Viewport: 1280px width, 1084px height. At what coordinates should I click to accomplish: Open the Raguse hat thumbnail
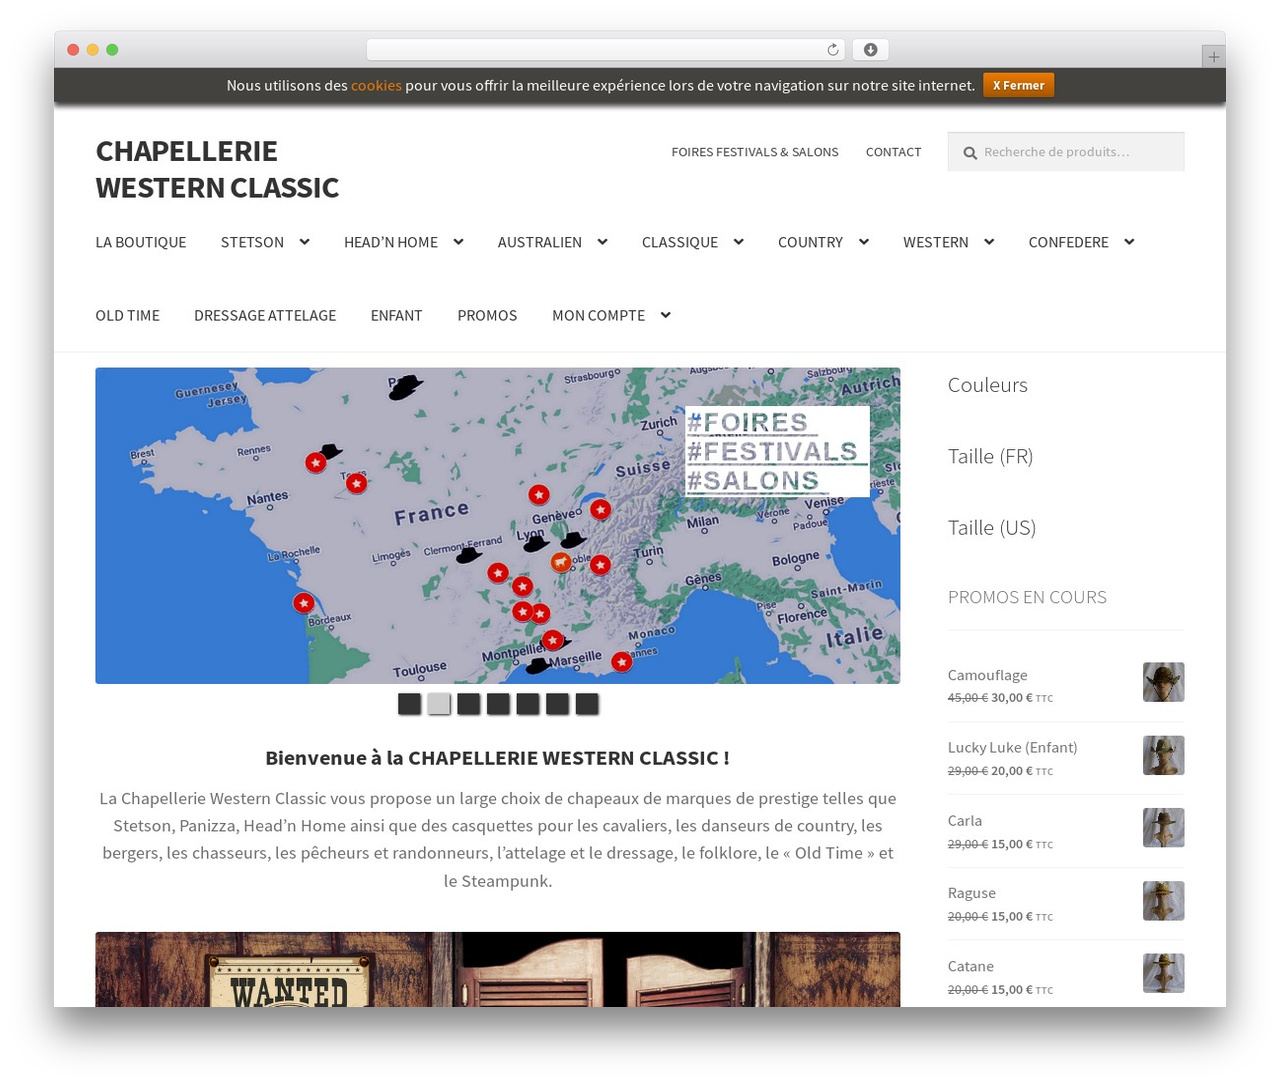pos(1163,901)
